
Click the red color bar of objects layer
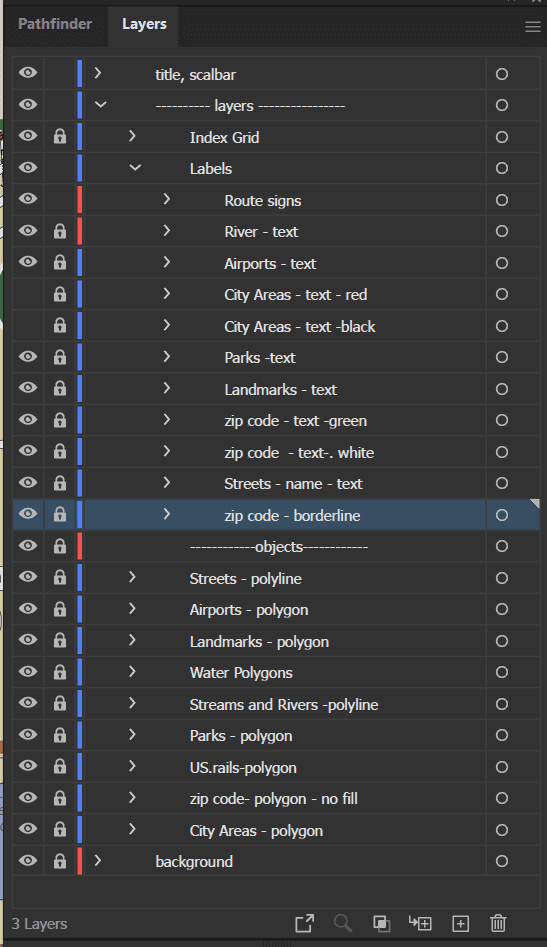[x=80, y=546]
